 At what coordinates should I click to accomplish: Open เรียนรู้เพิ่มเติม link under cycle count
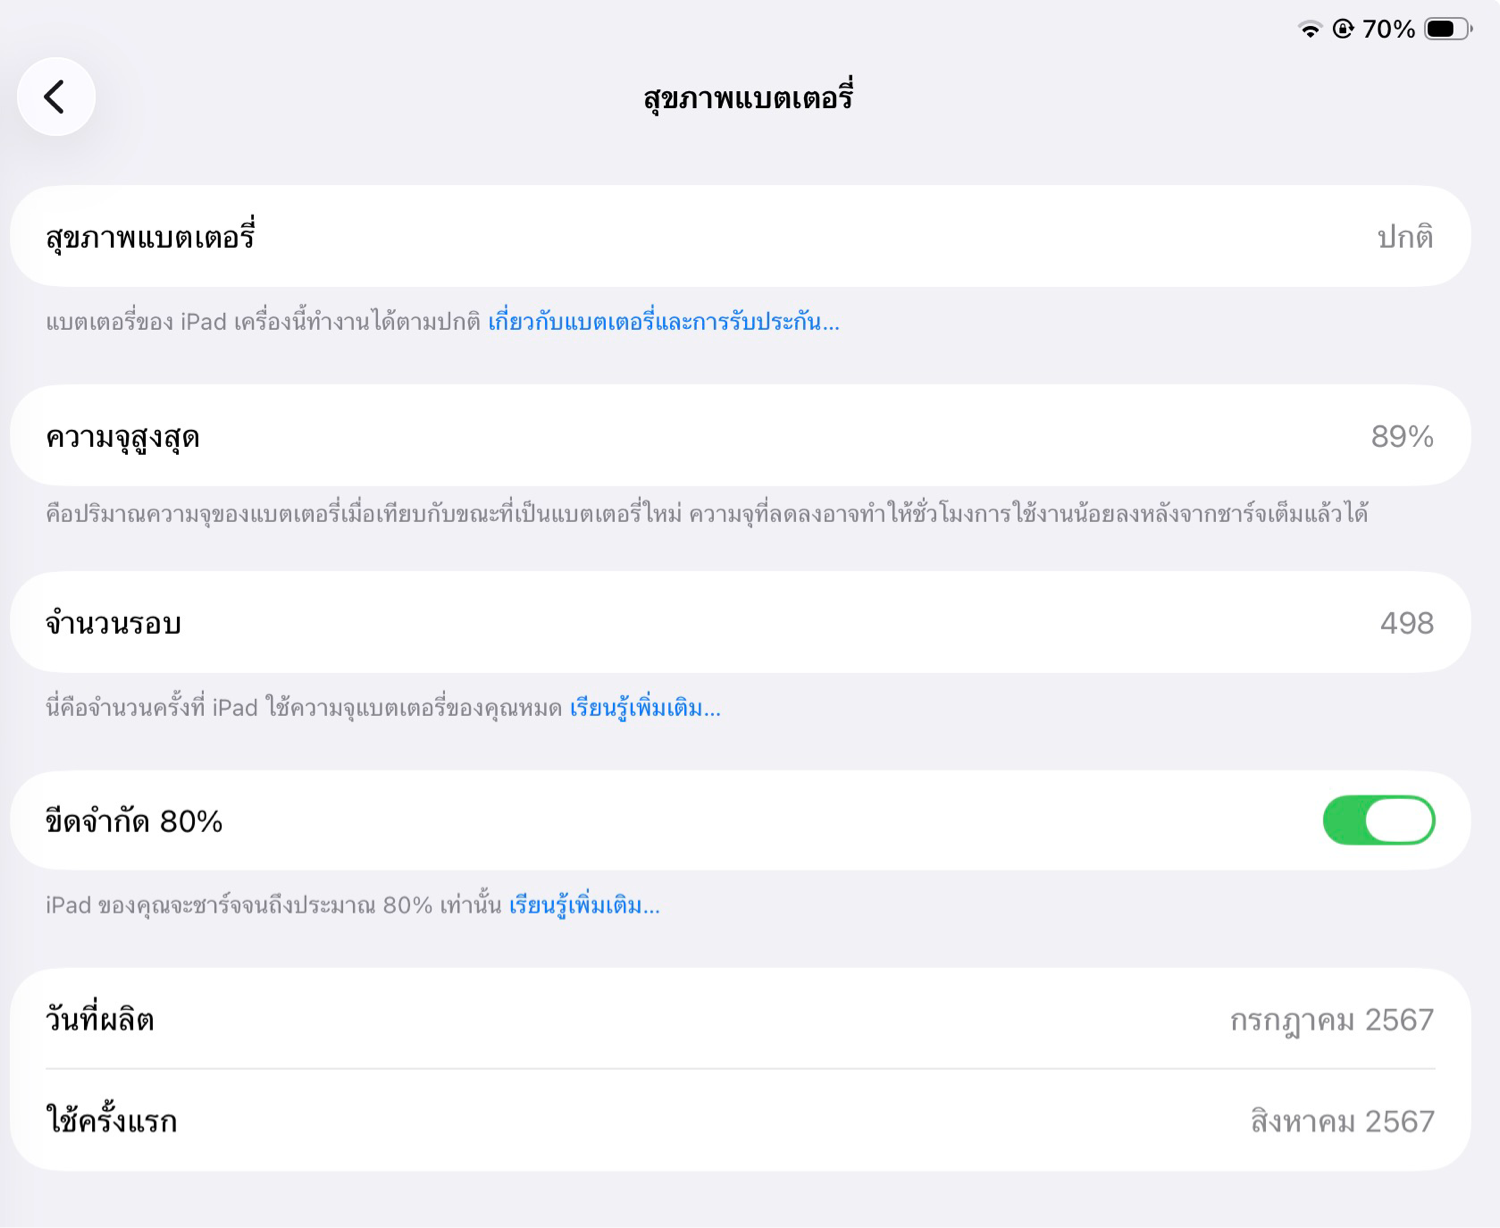pyautogui.click(x=645, y=708)
